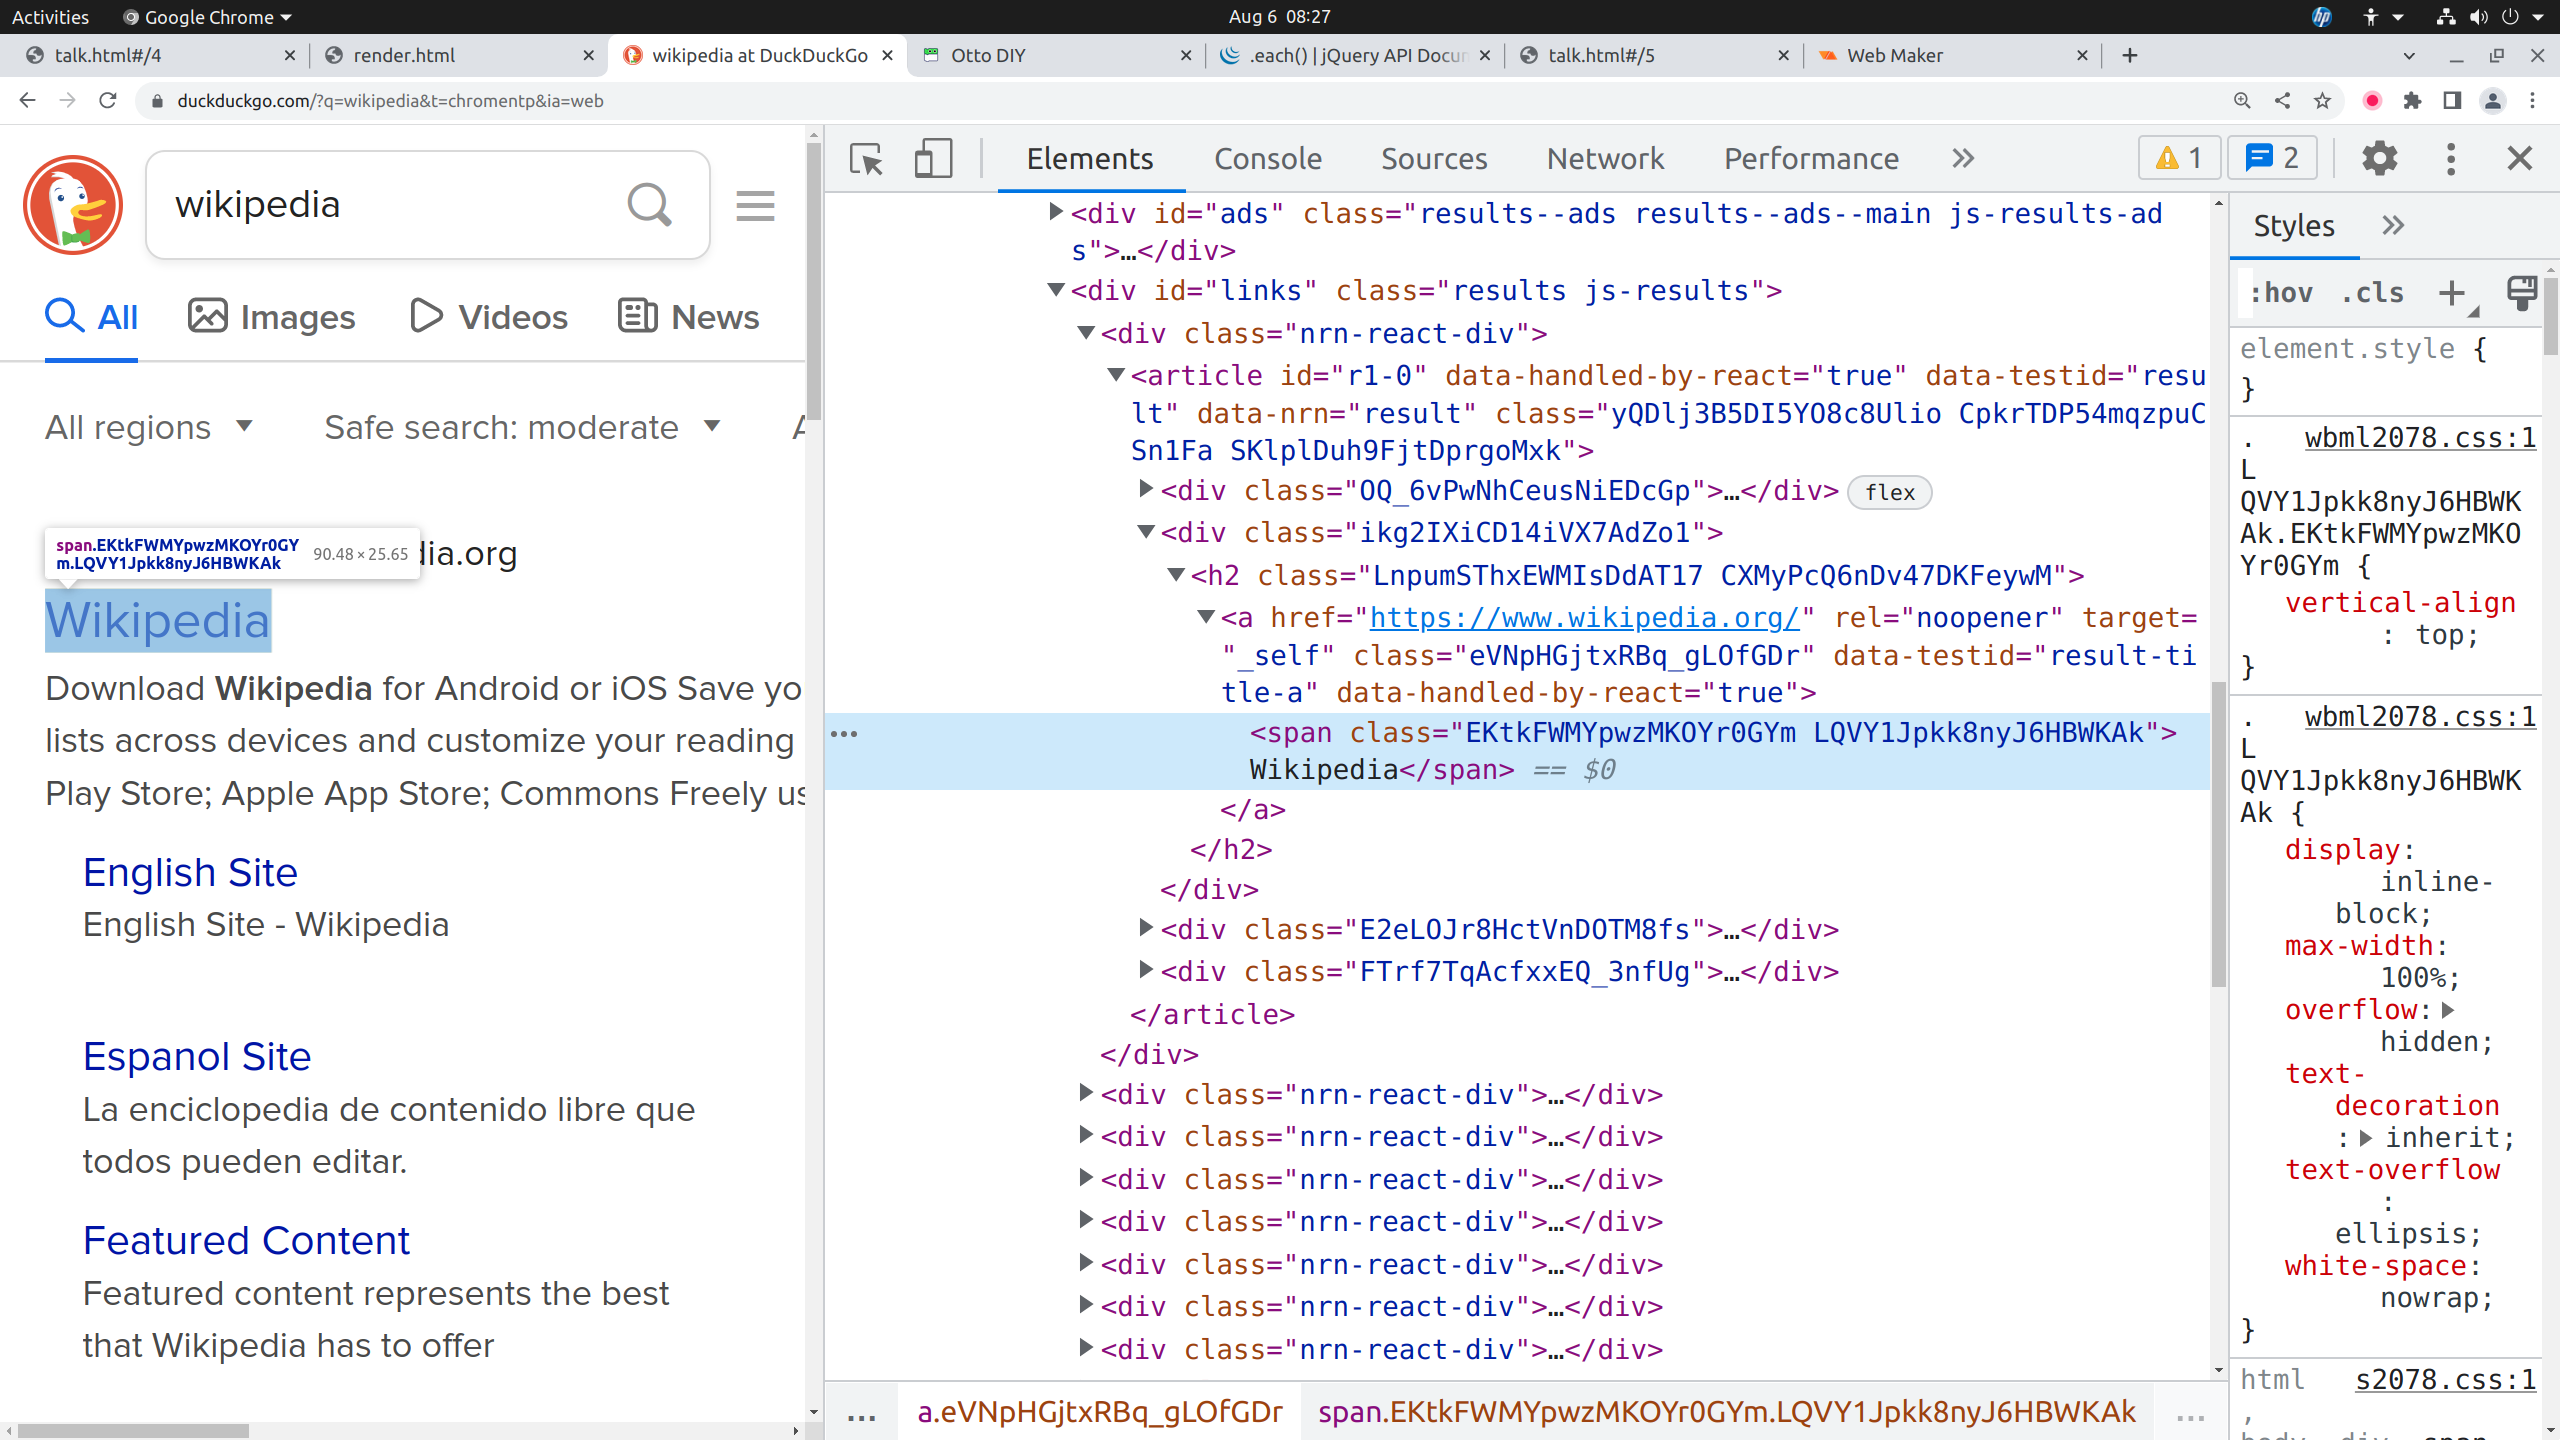Switch to the Console tab
This screenshot has width=2560, height=1440.
1267,158
